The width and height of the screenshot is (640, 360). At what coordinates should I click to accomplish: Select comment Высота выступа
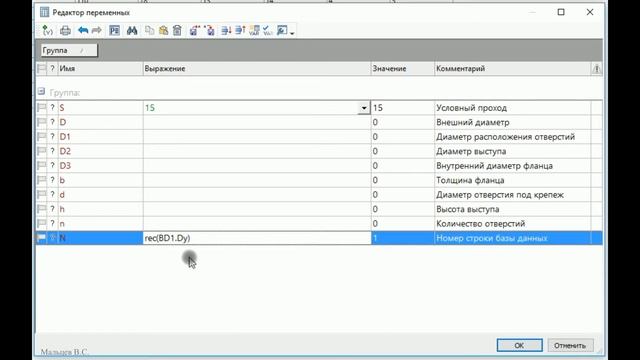click(x=468, y=209)
